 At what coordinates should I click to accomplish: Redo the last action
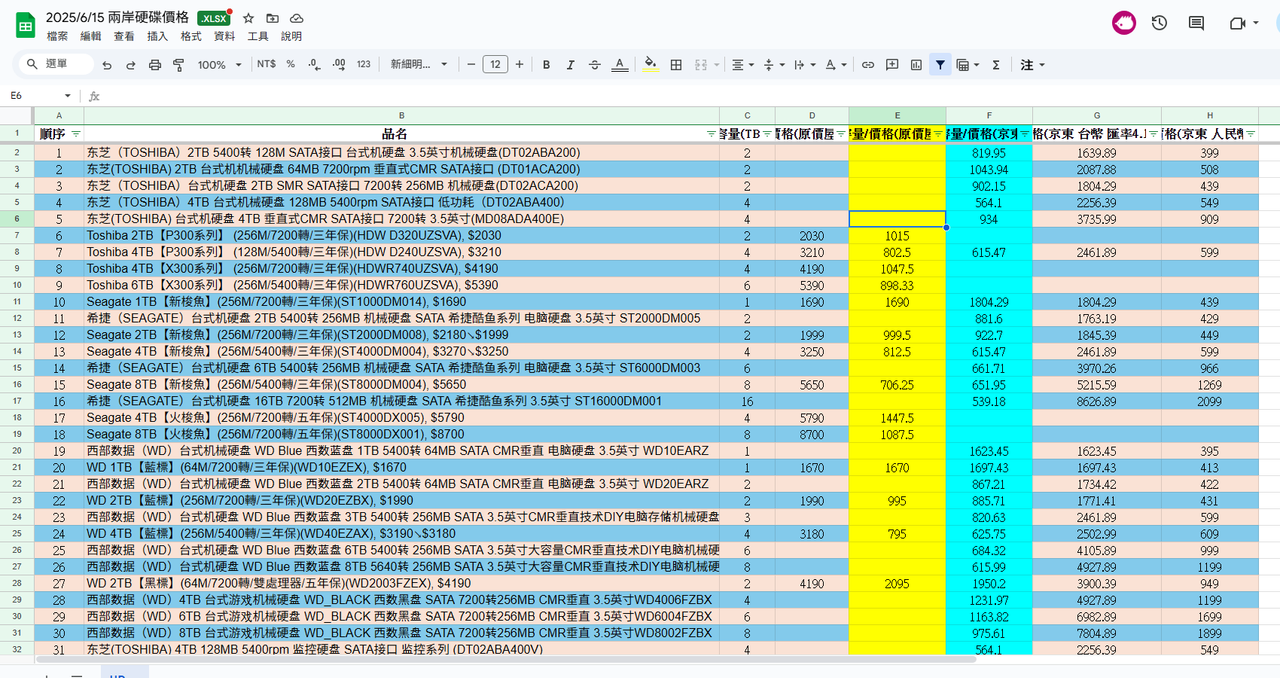click(131, 64)
